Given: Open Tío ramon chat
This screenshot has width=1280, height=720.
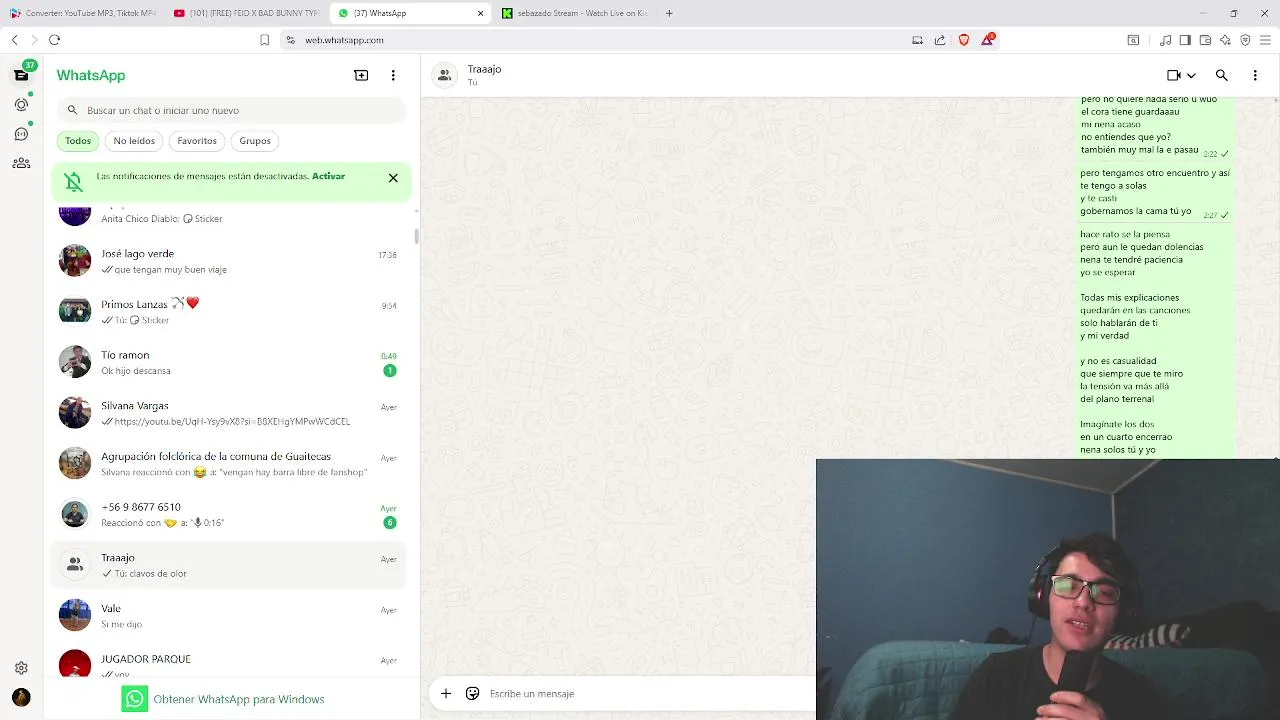Looking at the screenshot, I should point(230,362).
